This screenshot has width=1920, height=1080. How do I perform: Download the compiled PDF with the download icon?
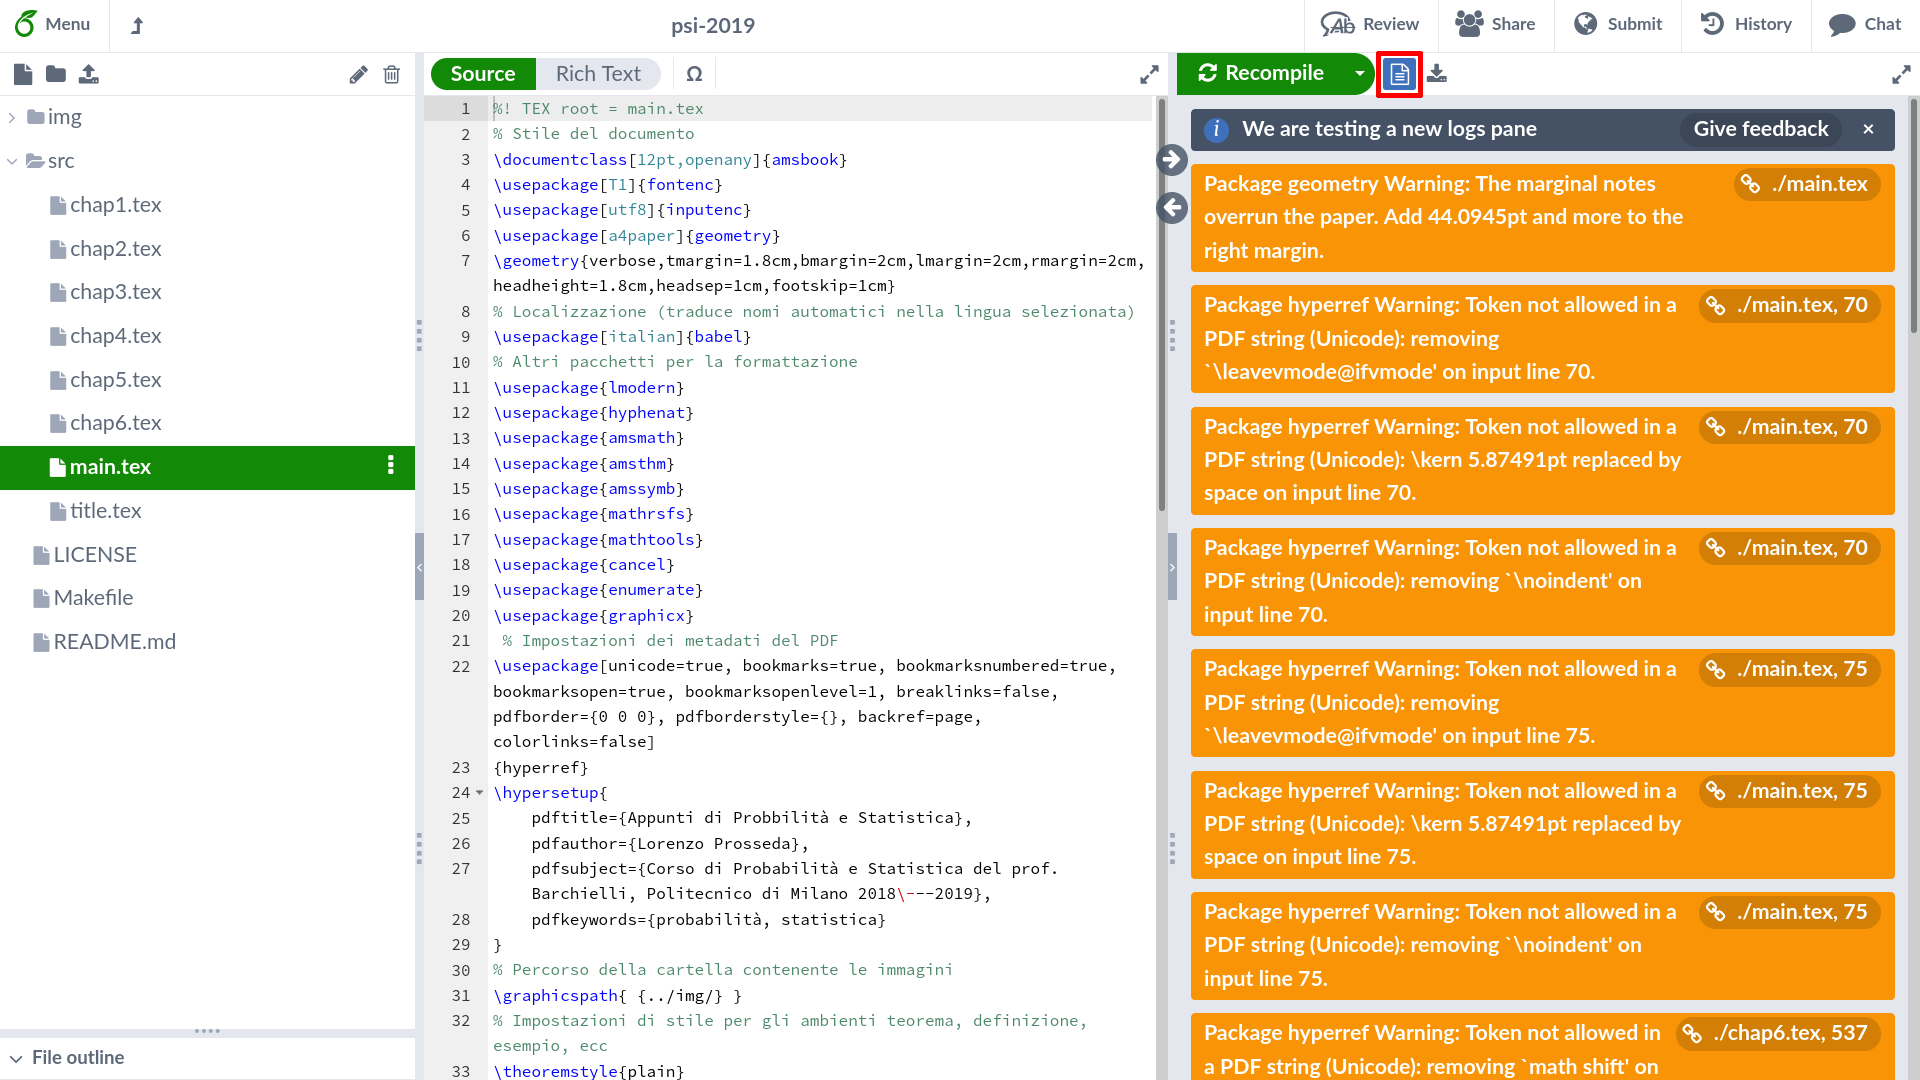pyautogui.click(x=1438, y=73)
